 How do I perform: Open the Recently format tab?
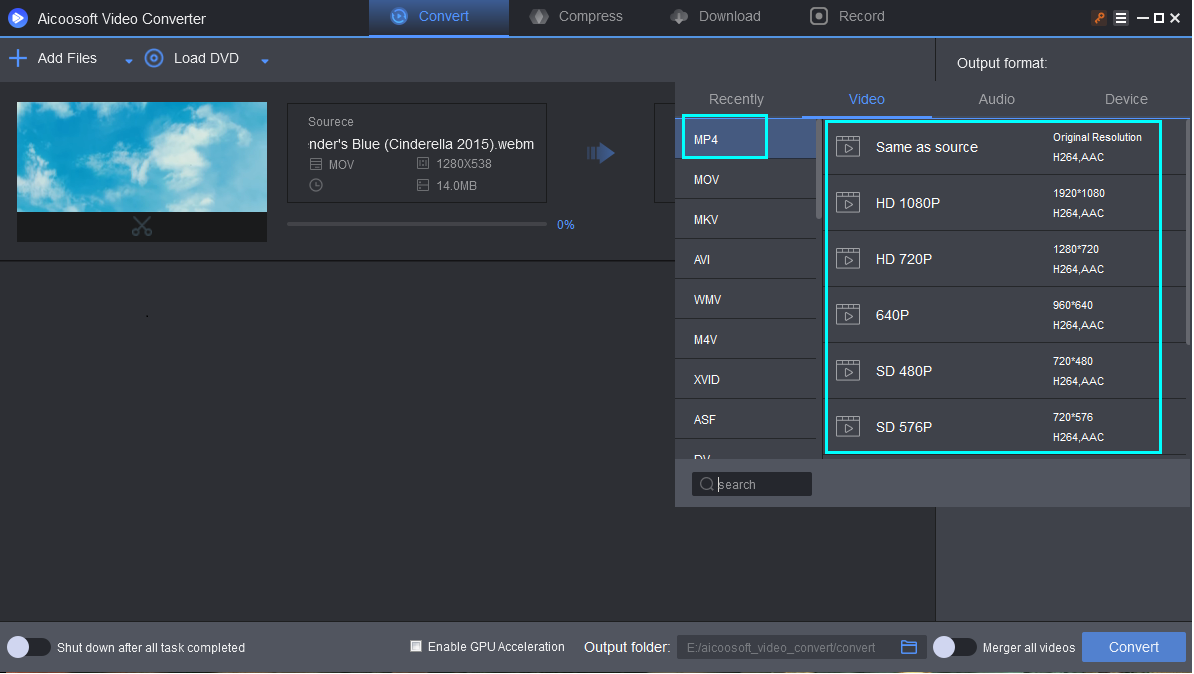736,99
